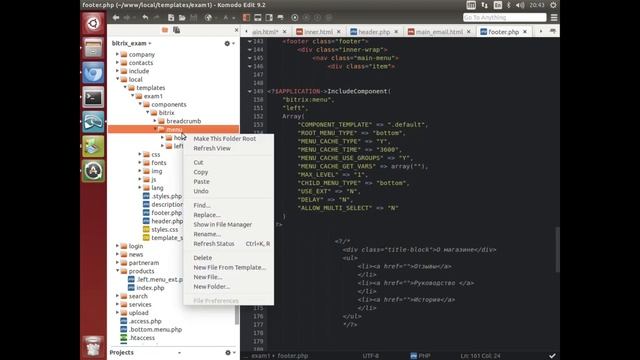
Task: Select Paste in context menu
Action: click(201, 182)
